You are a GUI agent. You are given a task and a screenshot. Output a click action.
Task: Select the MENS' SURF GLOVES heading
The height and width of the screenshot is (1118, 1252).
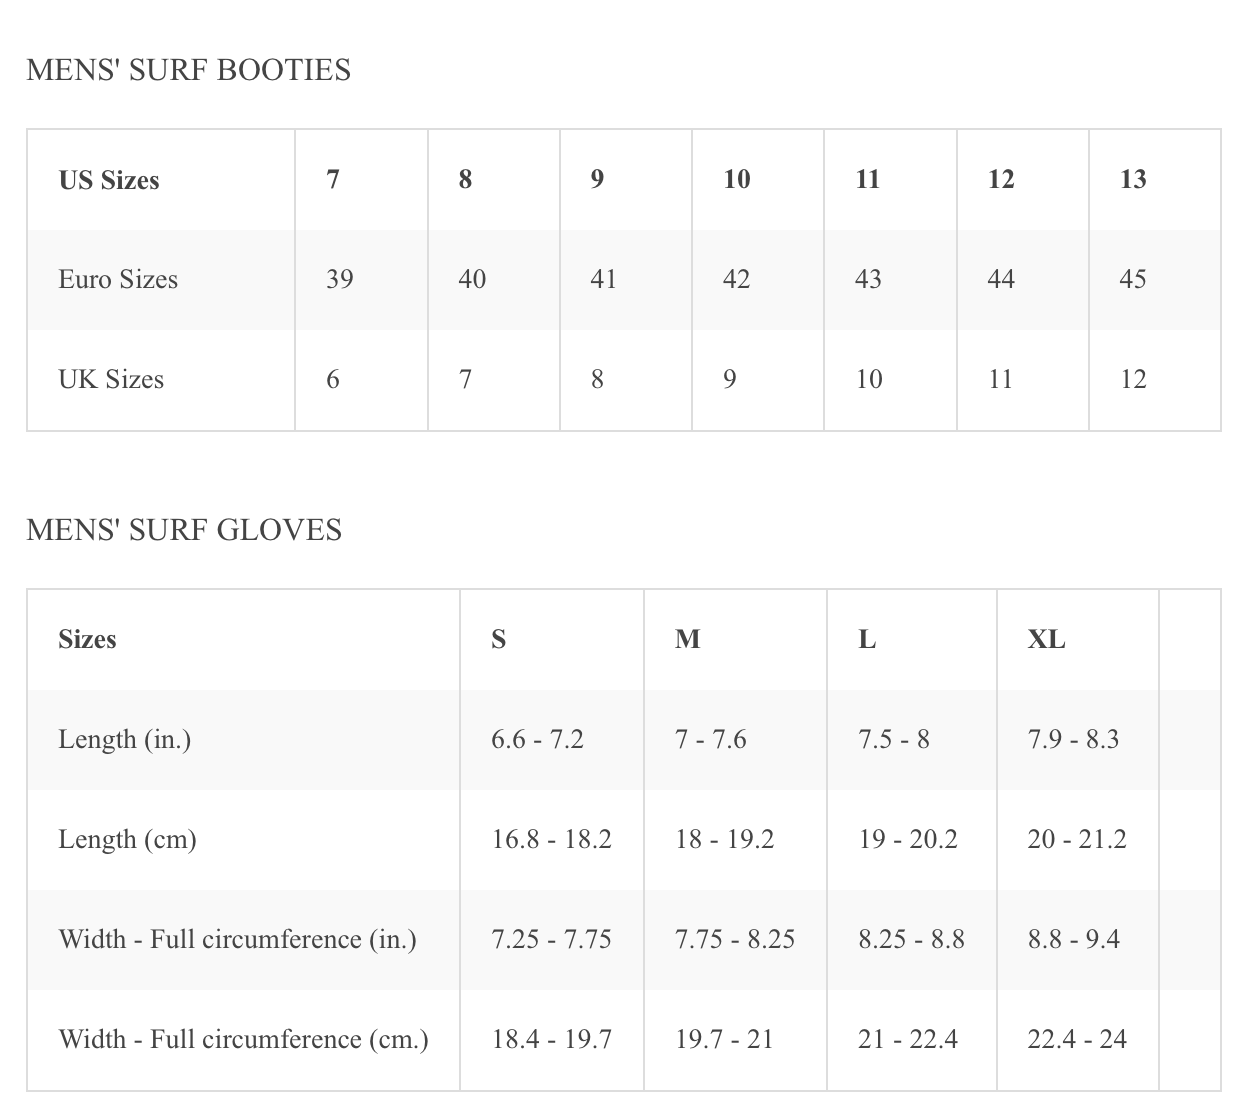point(184,530)
